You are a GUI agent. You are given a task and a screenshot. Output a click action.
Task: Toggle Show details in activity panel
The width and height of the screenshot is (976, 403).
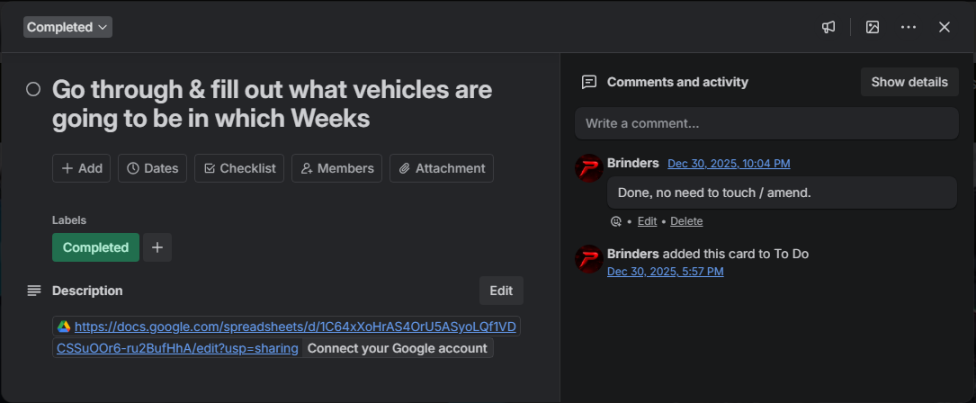click(909, 82)
